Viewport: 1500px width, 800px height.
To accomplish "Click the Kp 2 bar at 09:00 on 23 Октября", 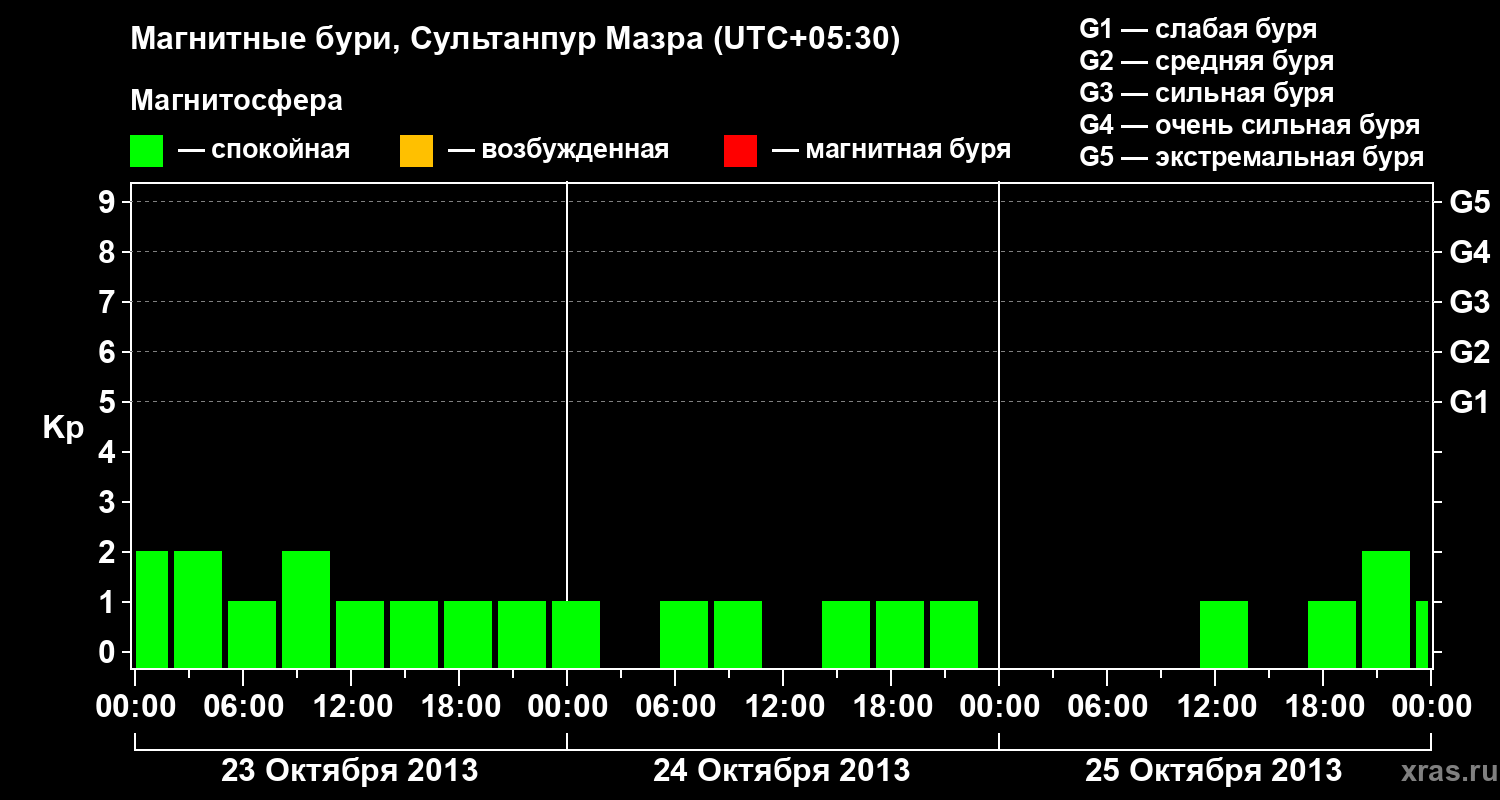I will pyautogui.click(x=306, y=609).
